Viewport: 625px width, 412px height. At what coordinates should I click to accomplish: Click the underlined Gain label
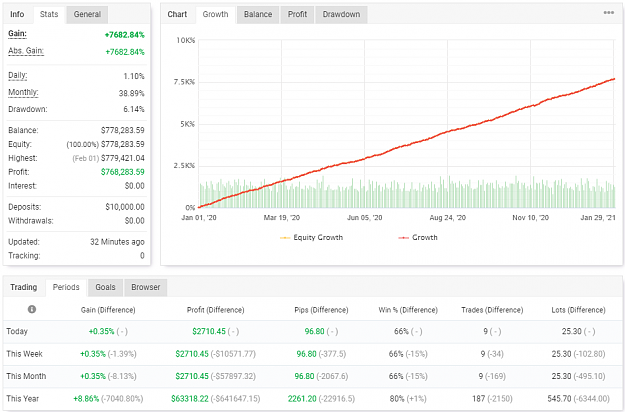(17, 33)
